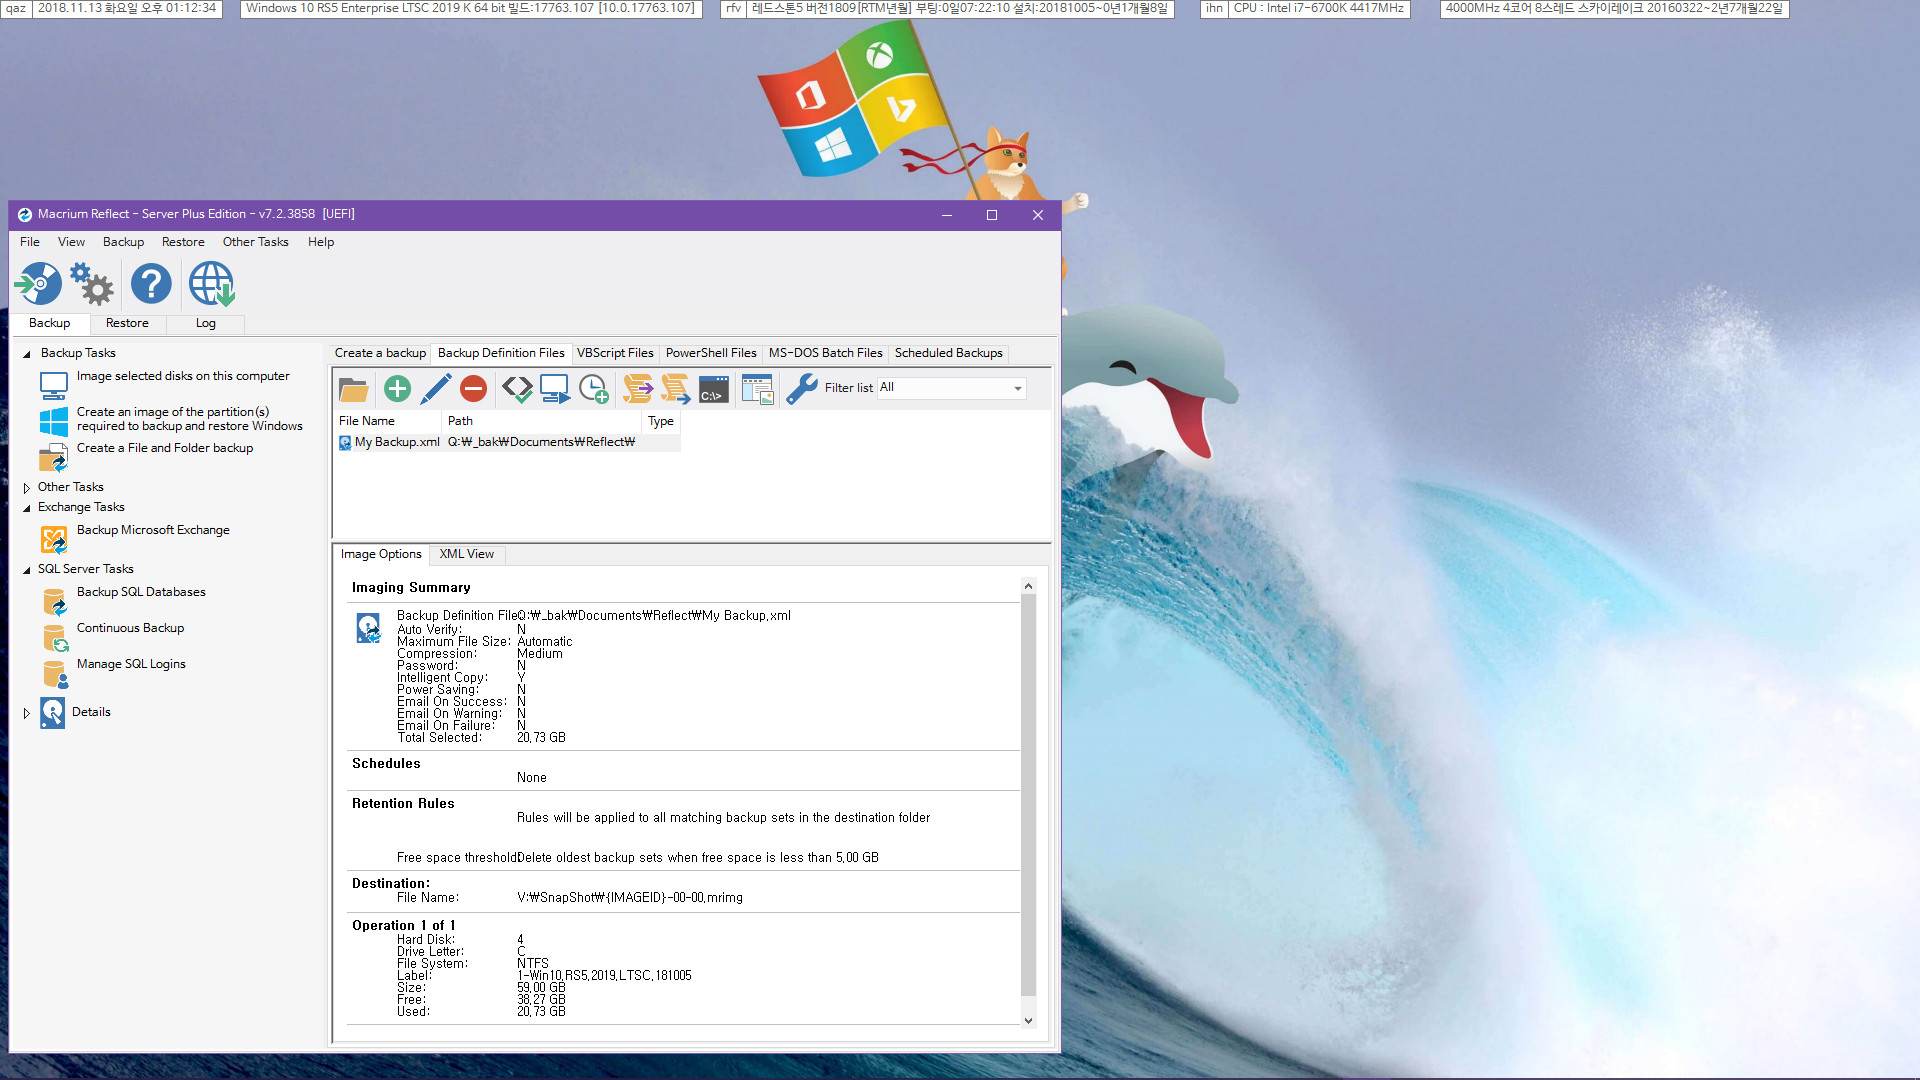Image resolution: width=1920 pixels, height=1080 pixels.
Task: Open the Filter list dropdown
Action: pos(1017,388)
